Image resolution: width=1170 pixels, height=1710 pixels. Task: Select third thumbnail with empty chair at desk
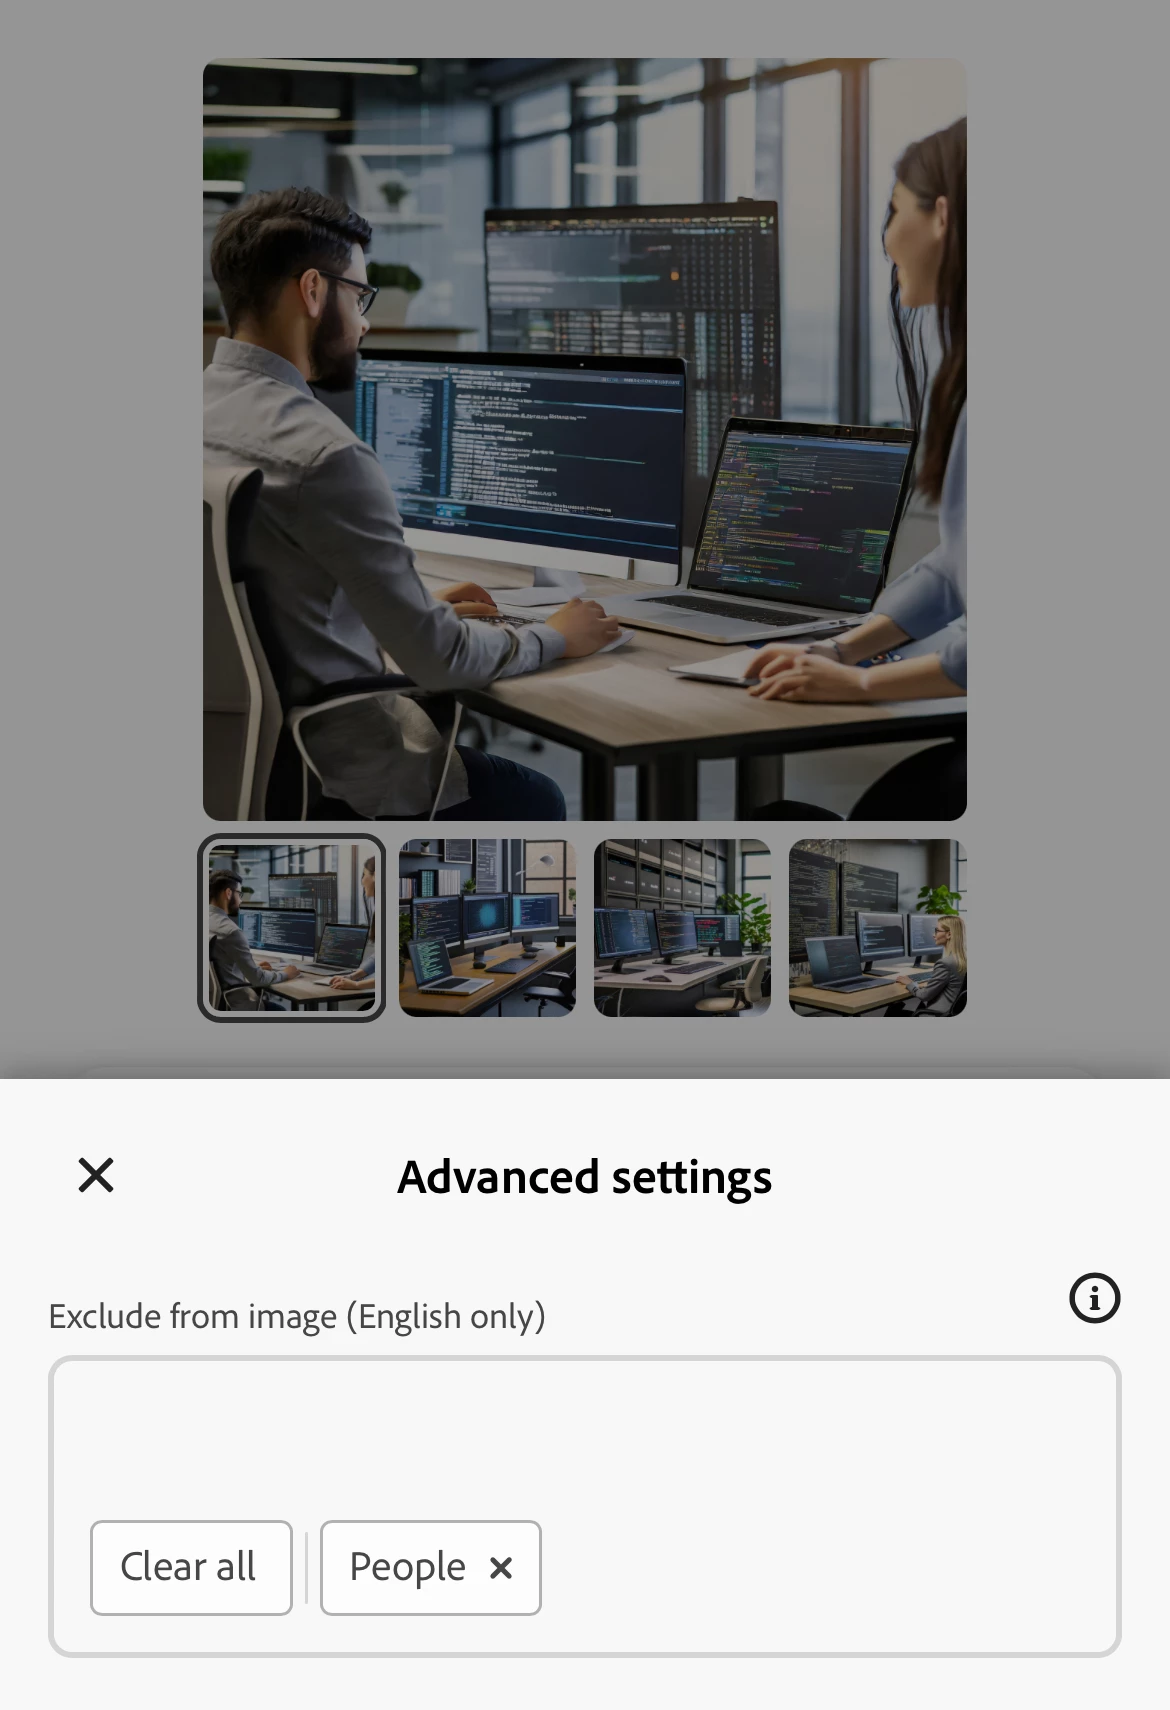(x=682, y=928)
